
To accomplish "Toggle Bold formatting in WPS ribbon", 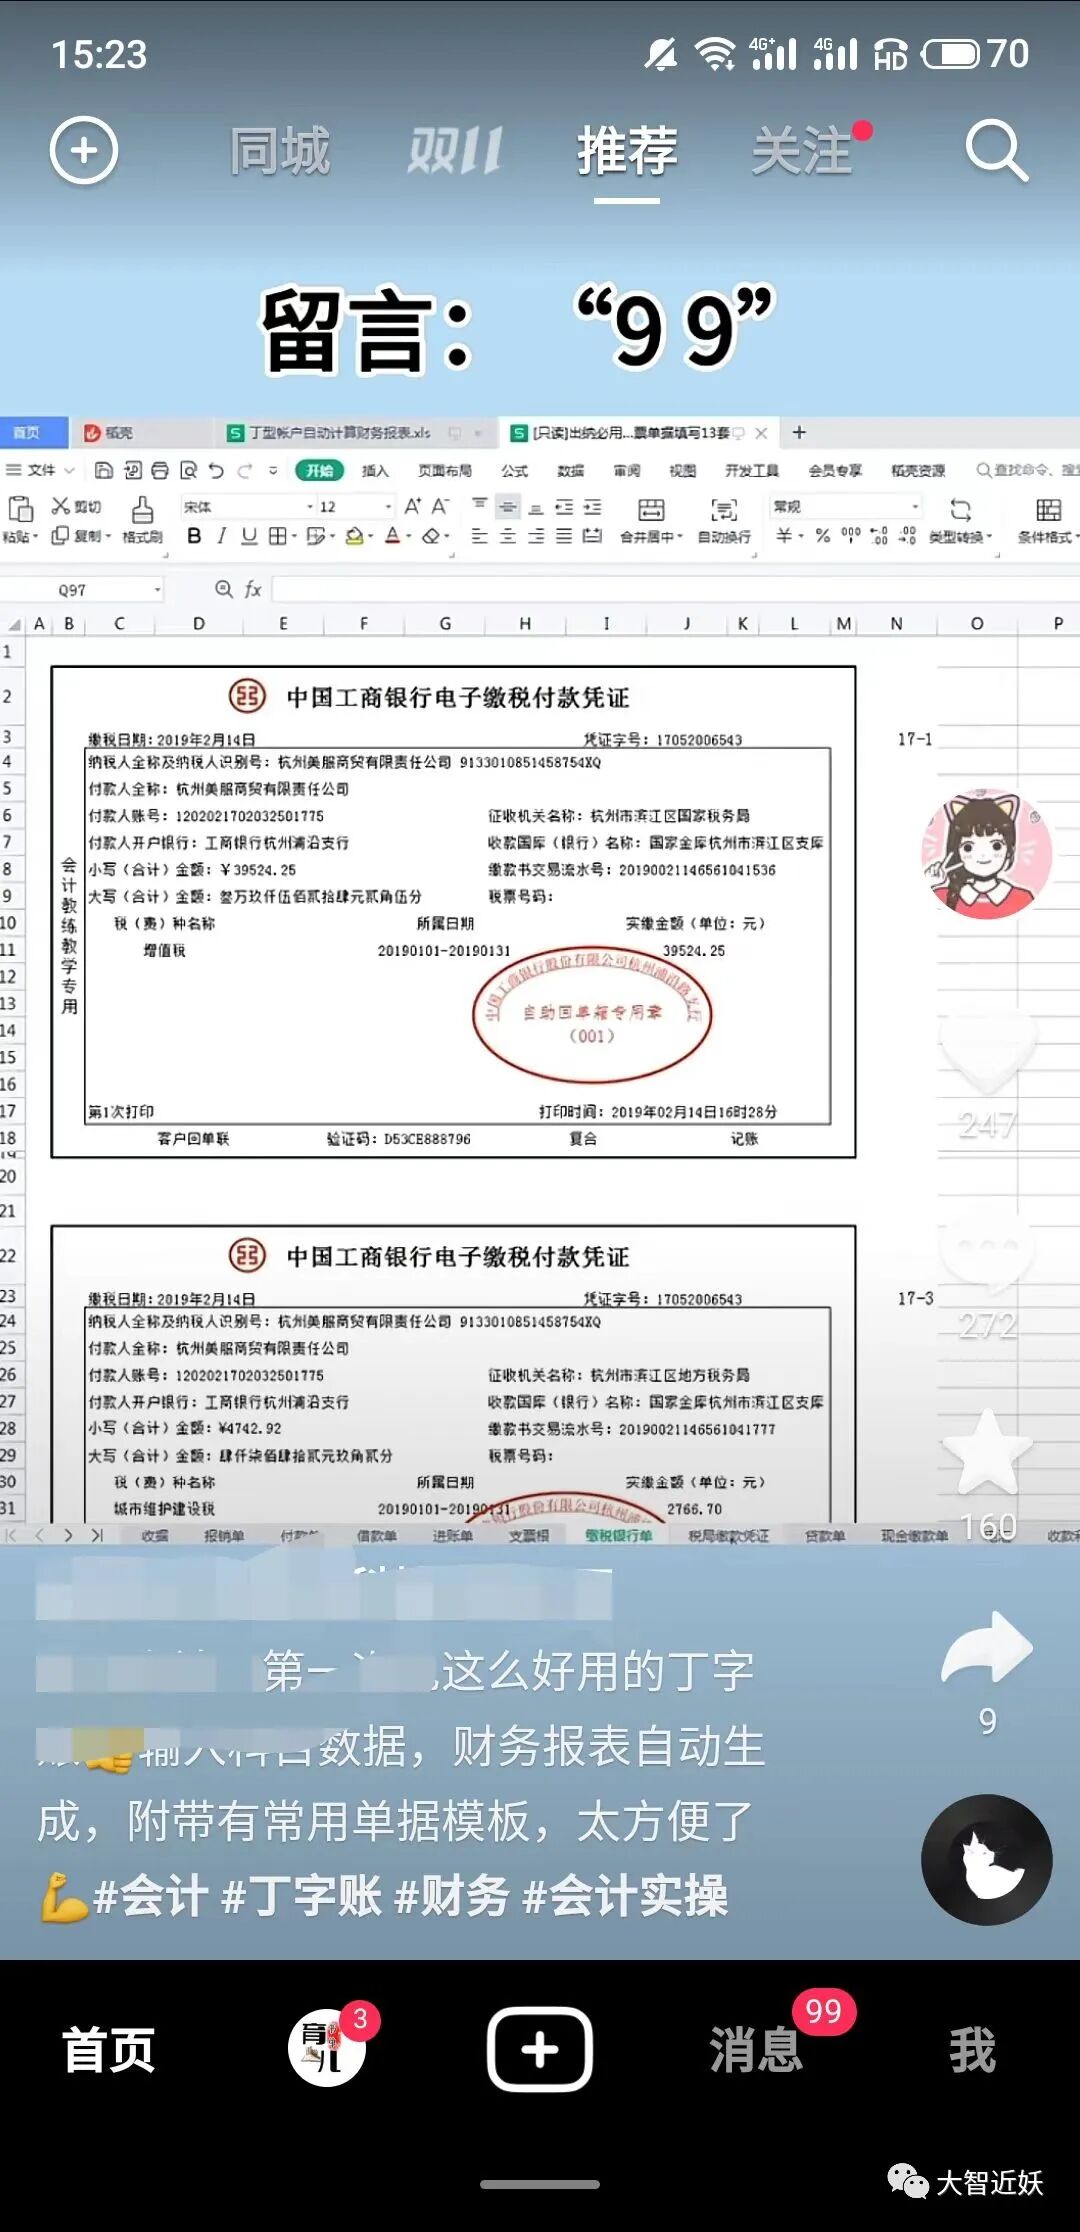I will pyautogui.click(x=194, y=536).
